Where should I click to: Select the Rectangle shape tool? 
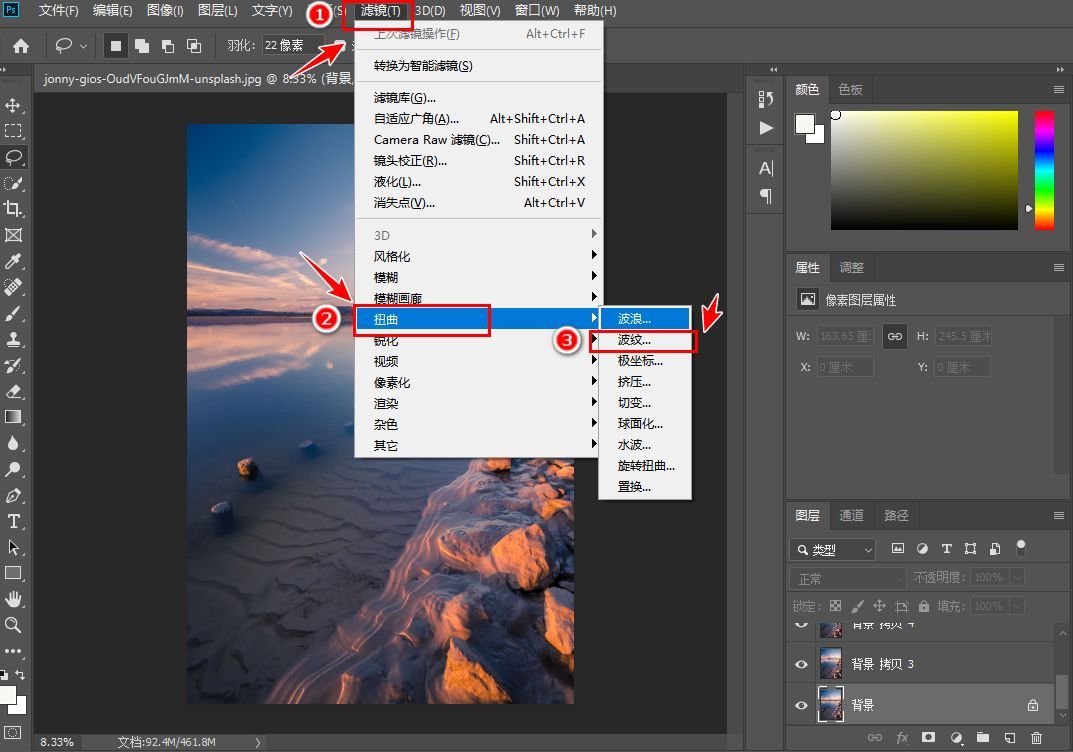tap(13, 573)
